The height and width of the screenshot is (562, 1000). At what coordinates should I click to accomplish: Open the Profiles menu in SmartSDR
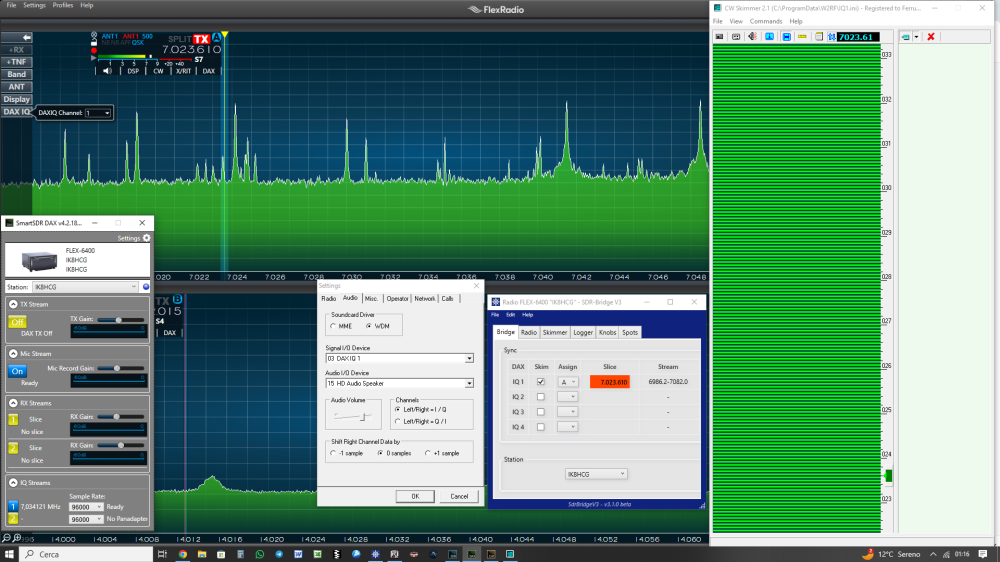62,5
